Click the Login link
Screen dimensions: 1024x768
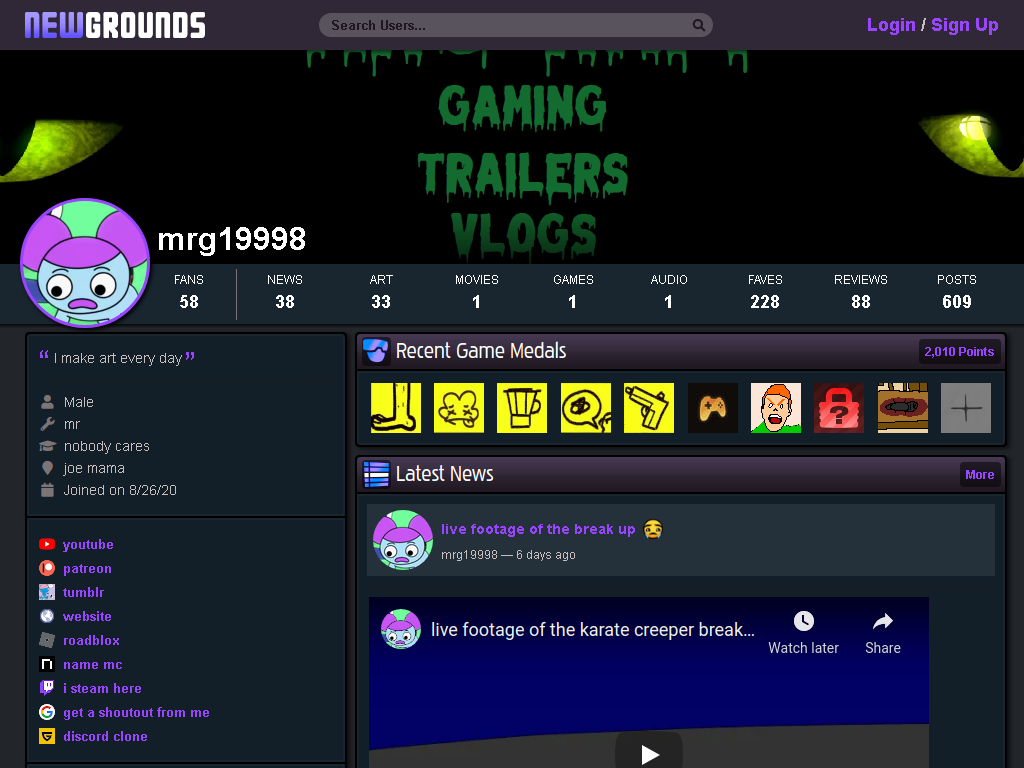891,25
